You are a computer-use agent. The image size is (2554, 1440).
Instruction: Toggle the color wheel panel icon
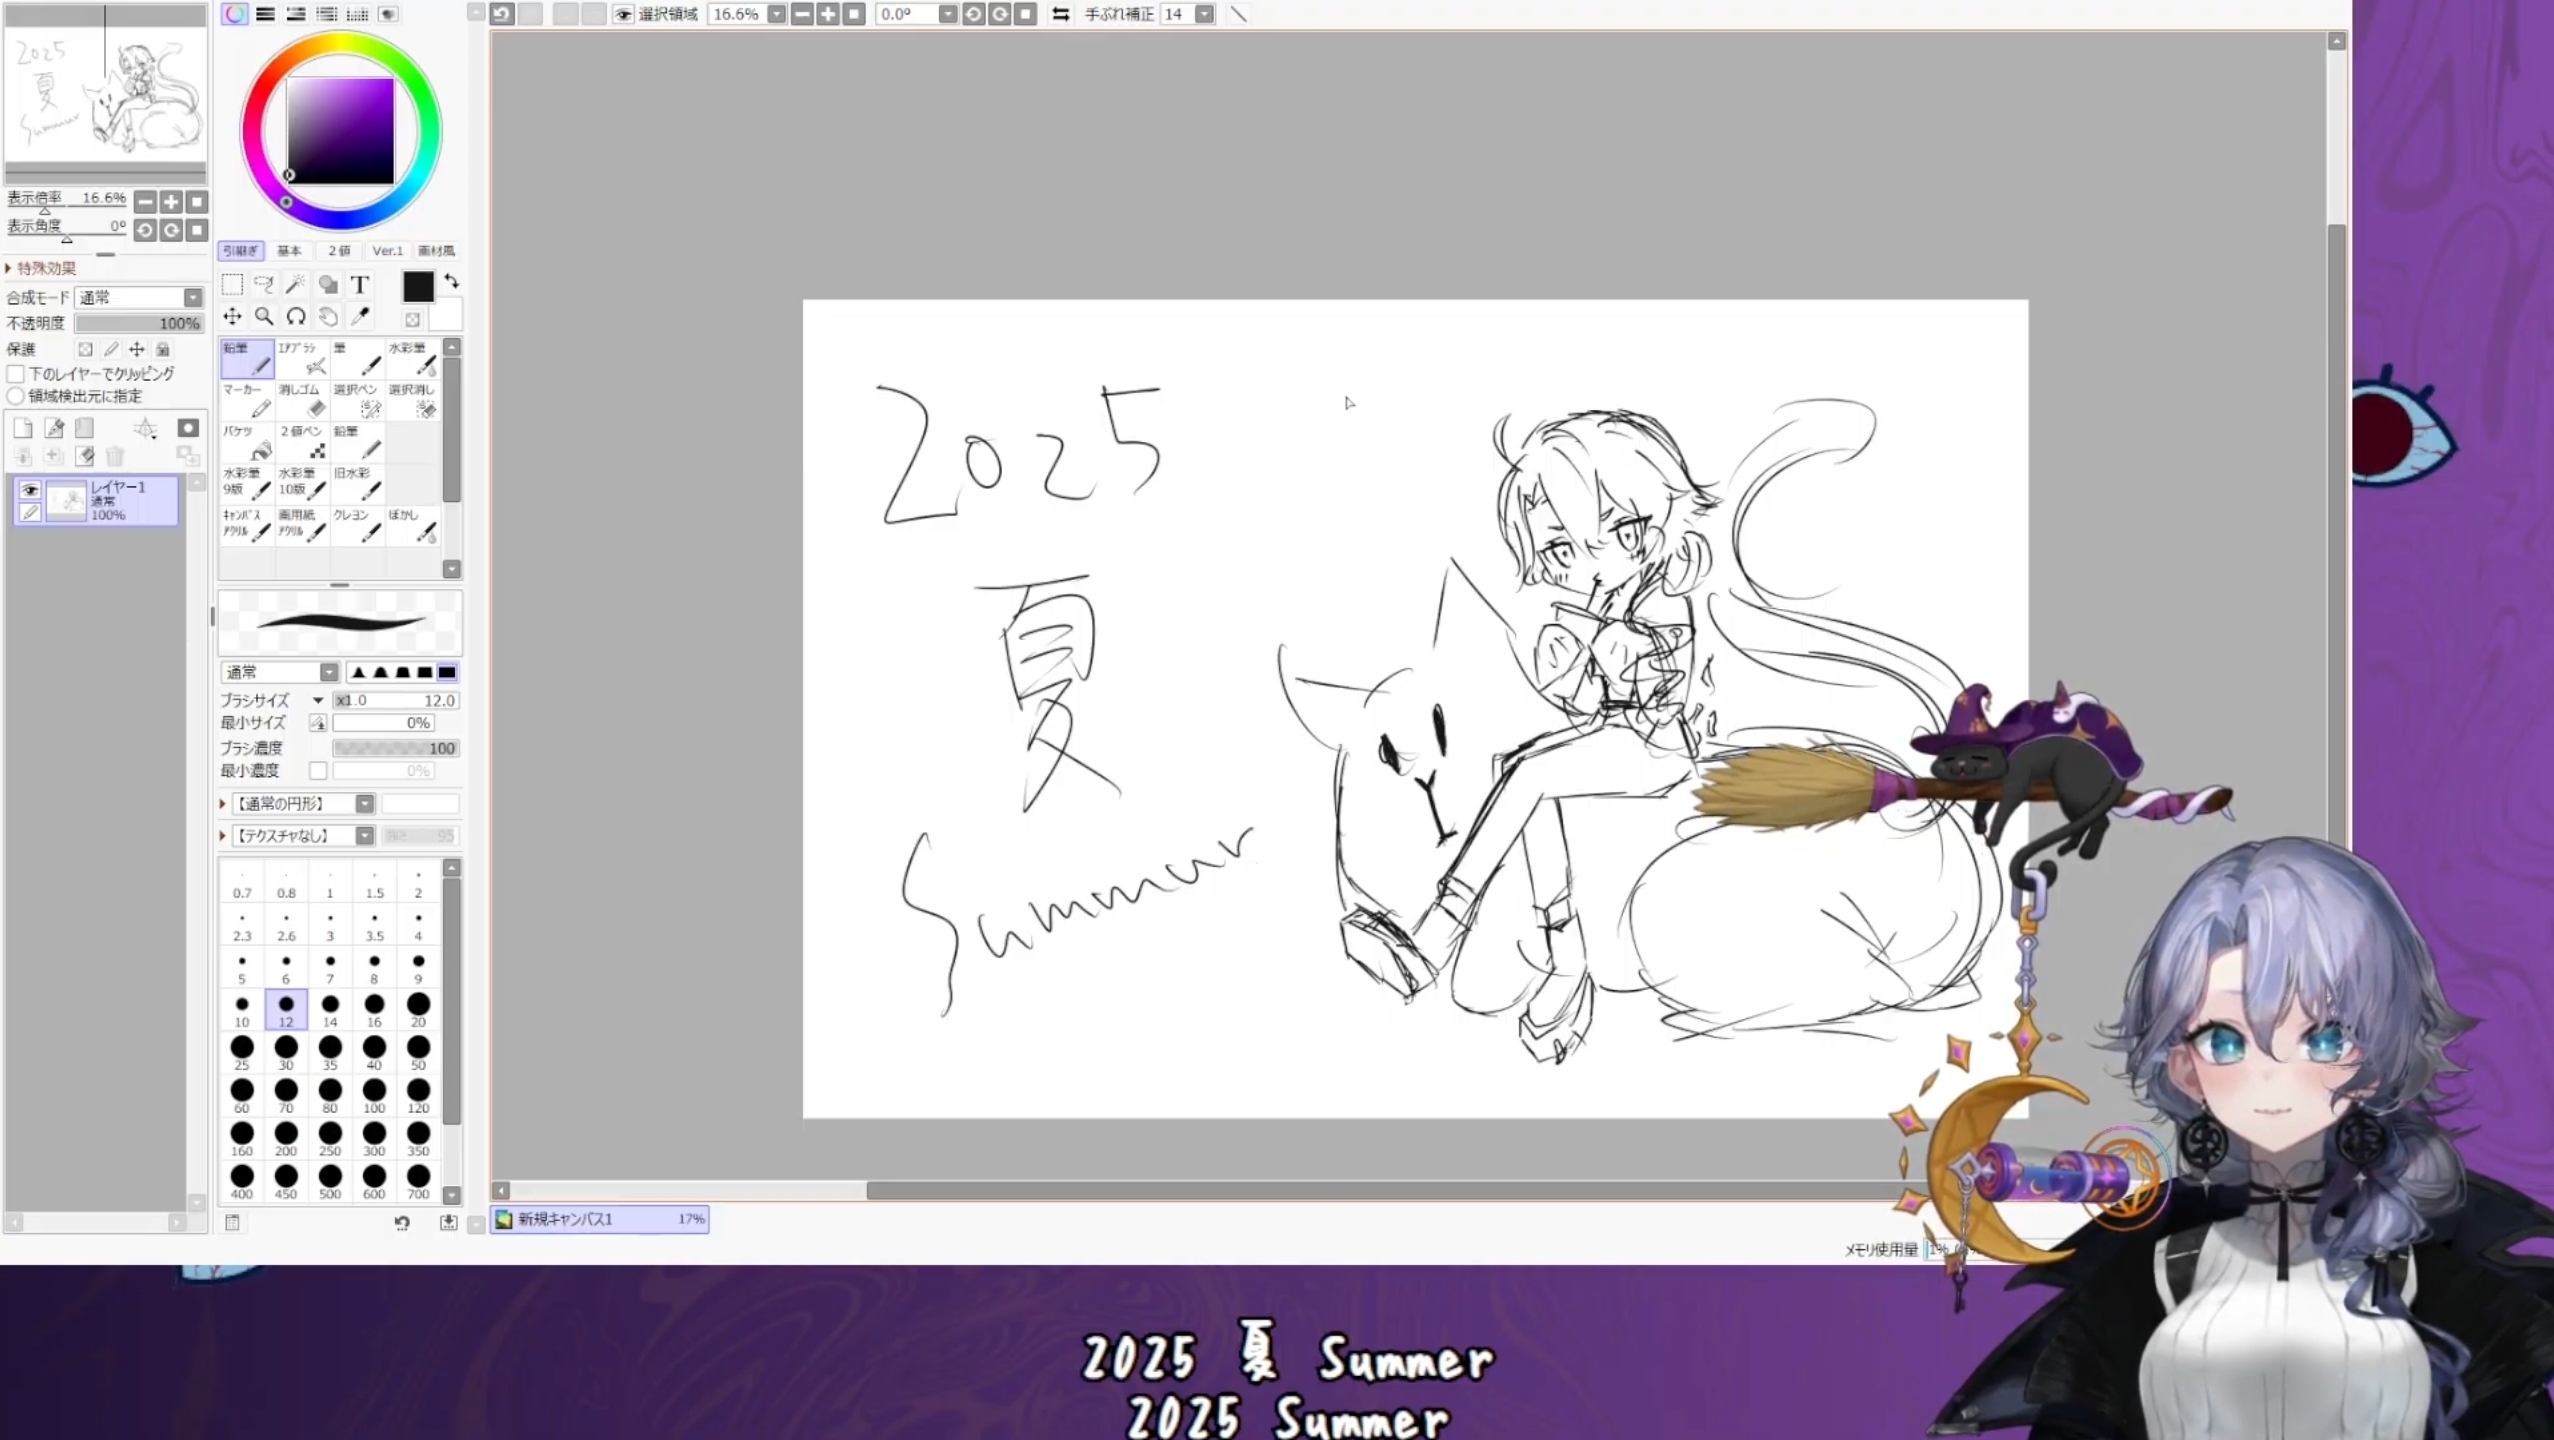[234, 14]
